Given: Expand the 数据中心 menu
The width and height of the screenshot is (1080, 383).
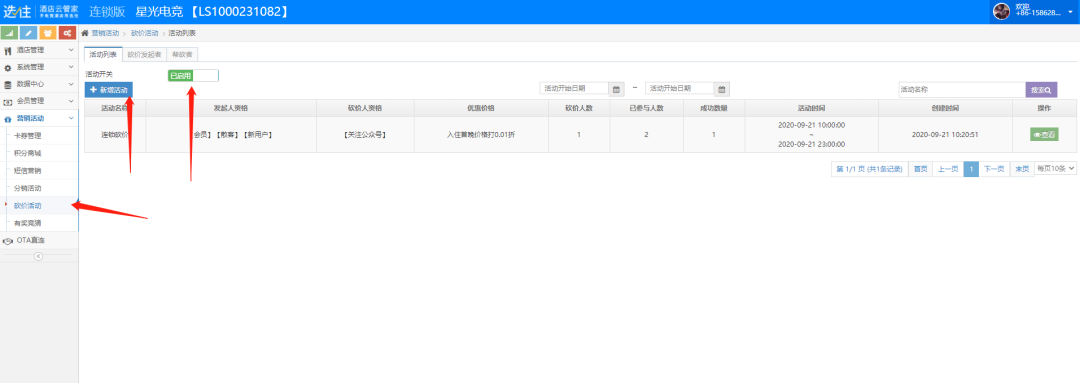Looking at the screenshot, I should click(x=39, y=84).
